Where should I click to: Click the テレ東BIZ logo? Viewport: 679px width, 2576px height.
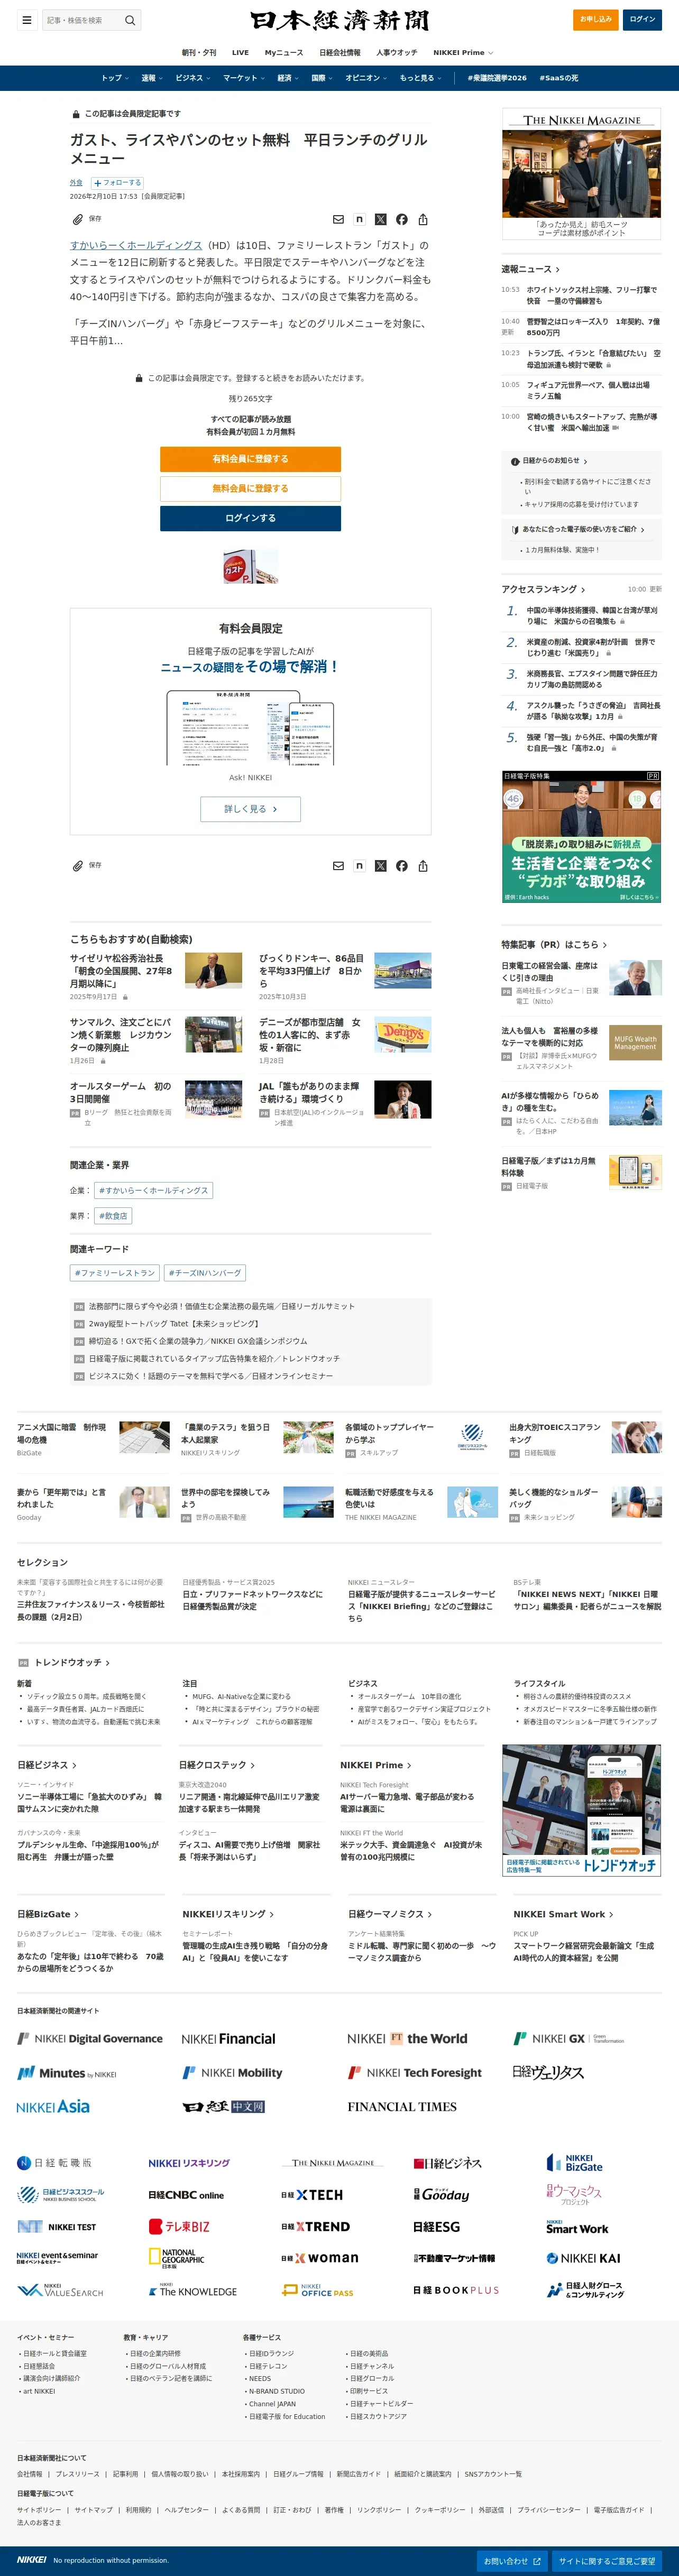tap(179, 2227)
